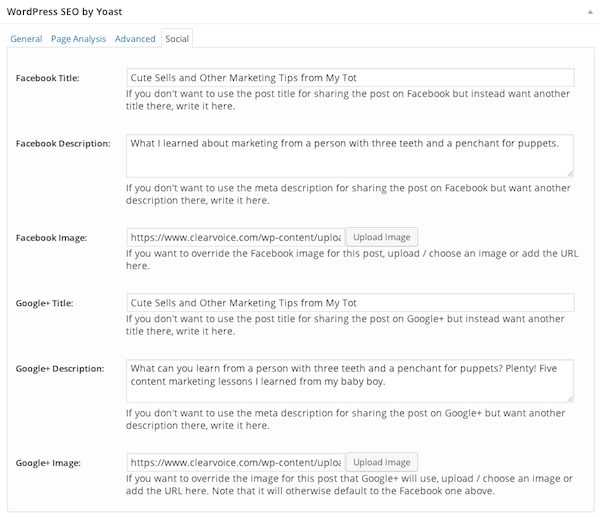Collapse the WordPress SEO by Yoast panel arrow
The width and height of the screenshot is (600, 517).
590,12
